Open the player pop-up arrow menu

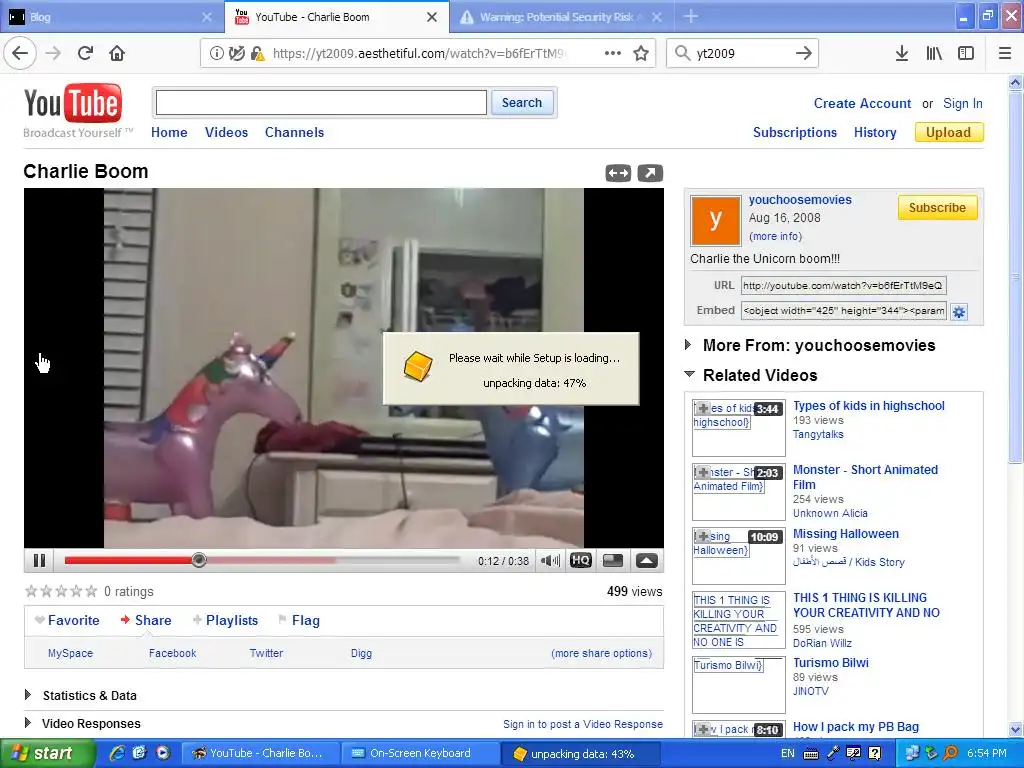click(x=647, y=560)
